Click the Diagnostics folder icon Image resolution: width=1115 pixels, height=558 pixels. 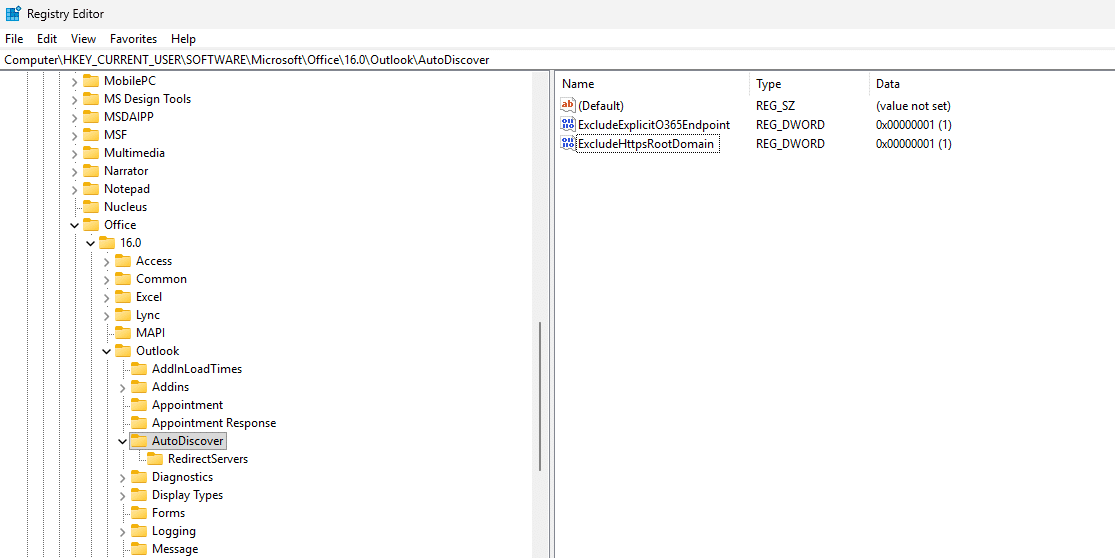(139, 477)
